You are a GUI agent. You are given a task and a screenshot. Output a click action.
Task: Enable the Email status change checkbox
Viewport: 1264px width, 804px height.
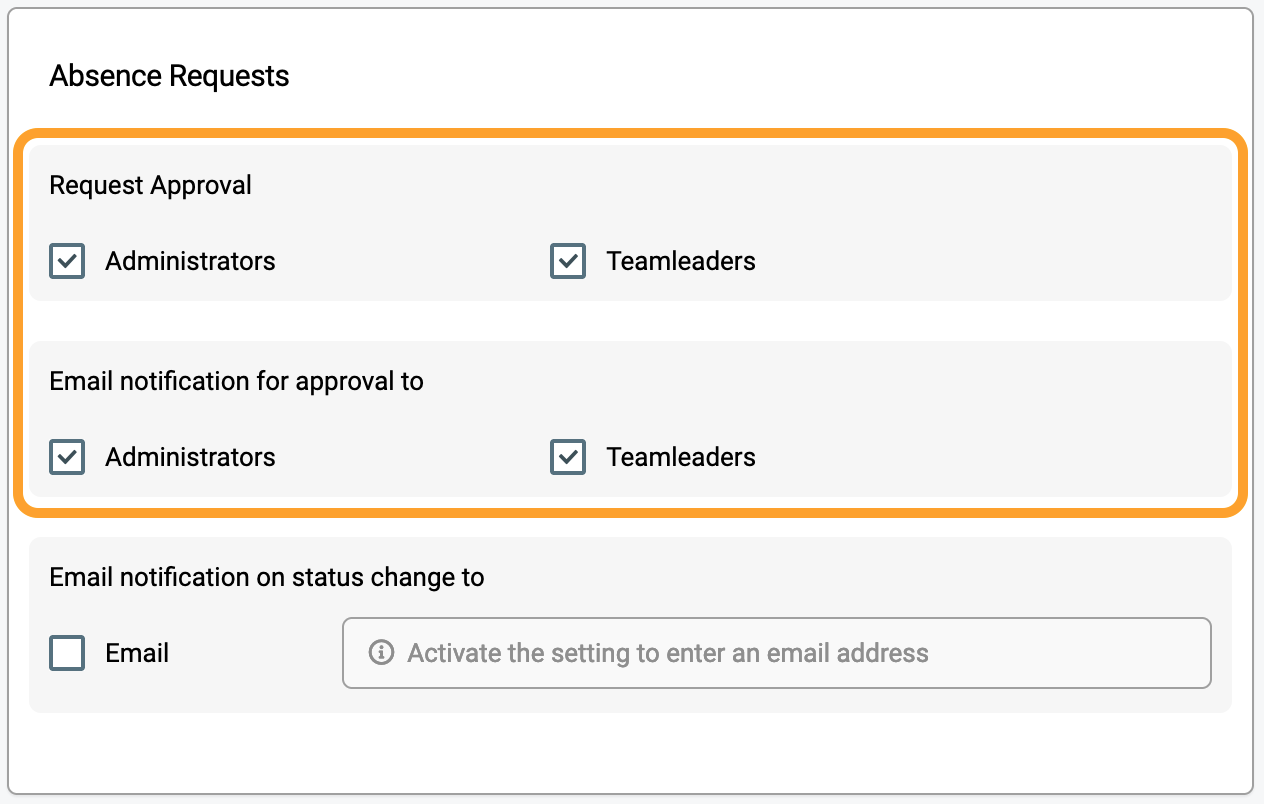pyautogui.click(x=67, y=653)
